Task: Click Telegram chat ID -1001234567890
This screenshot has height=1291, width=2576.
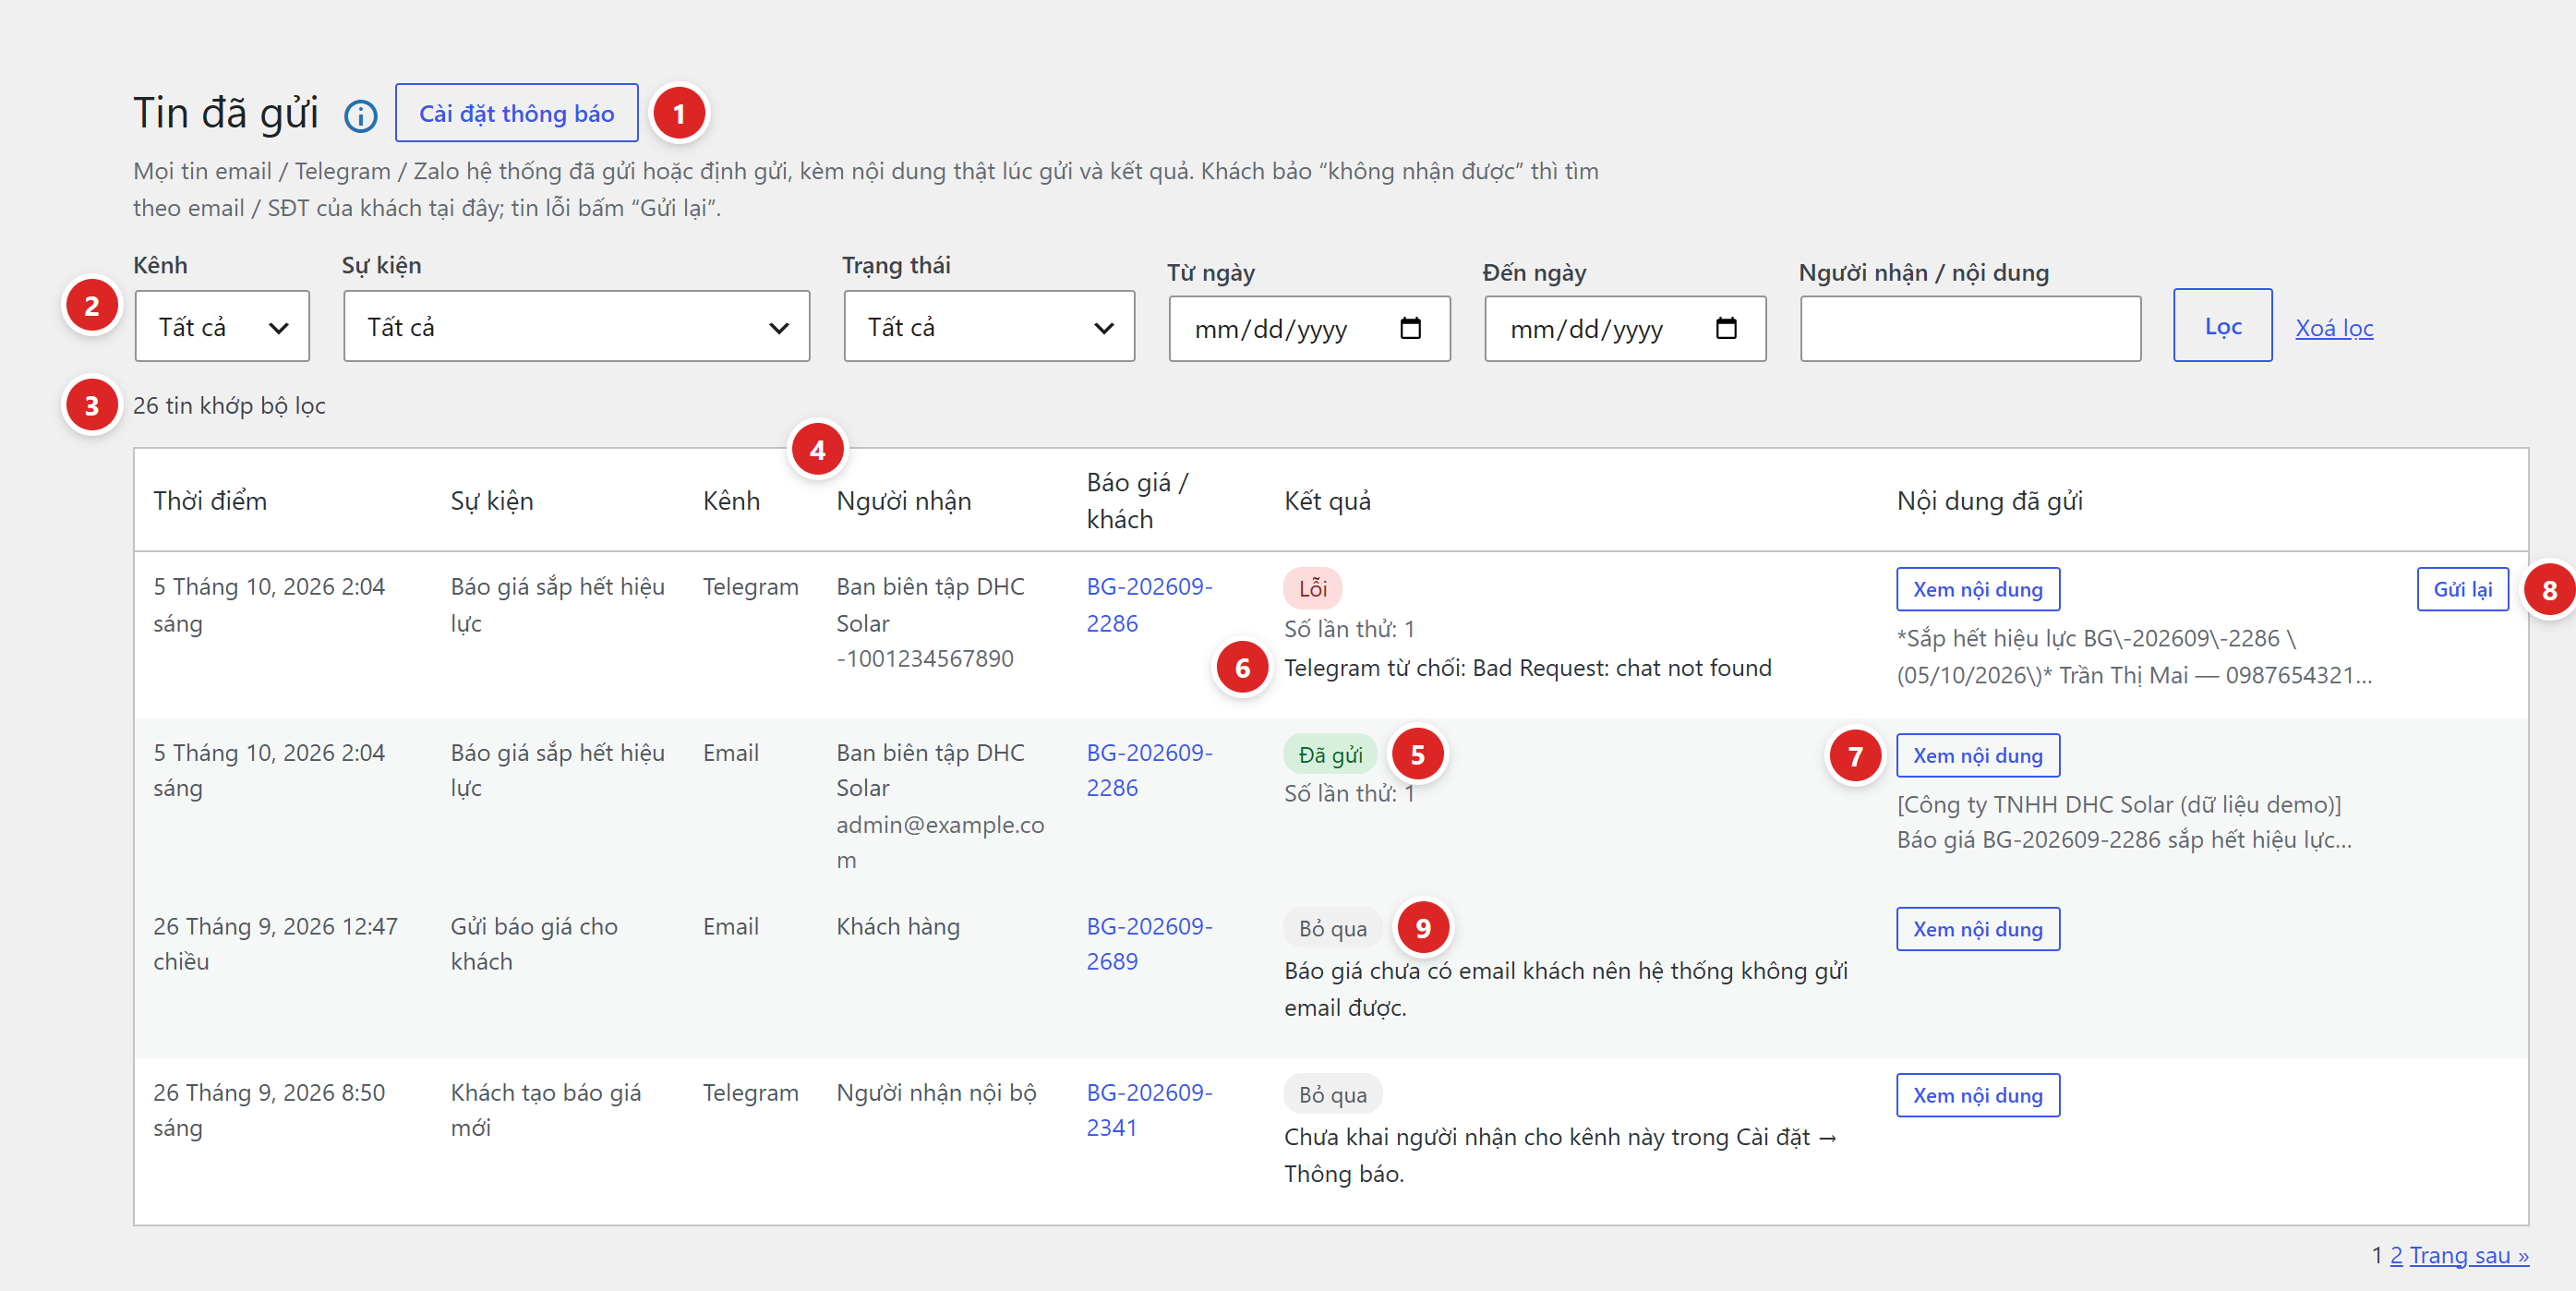Action: pyautogui.click(x=925, y=659)
